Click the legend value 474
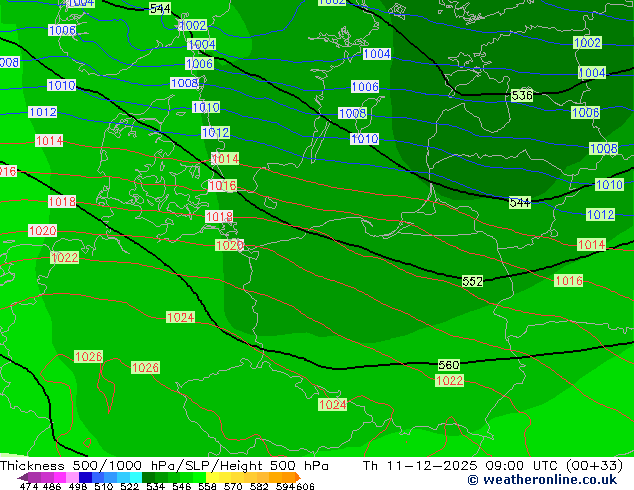The width and height of the screenshot is (634, 490). point(29,486)
